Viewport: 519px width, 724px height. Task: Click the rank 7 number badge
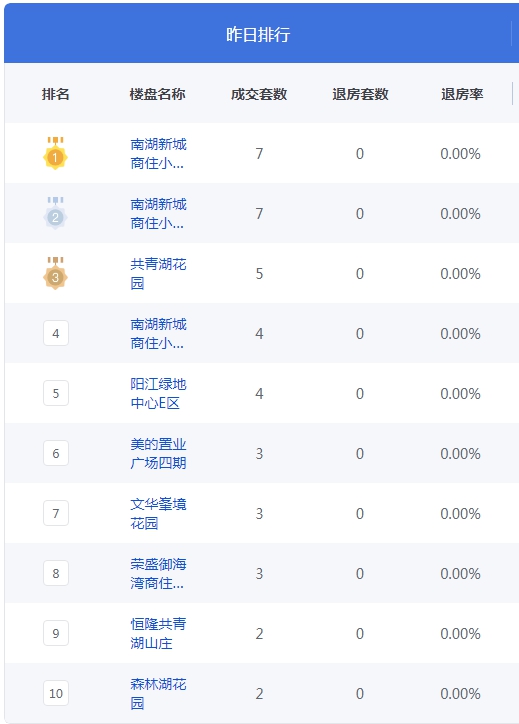56,513
